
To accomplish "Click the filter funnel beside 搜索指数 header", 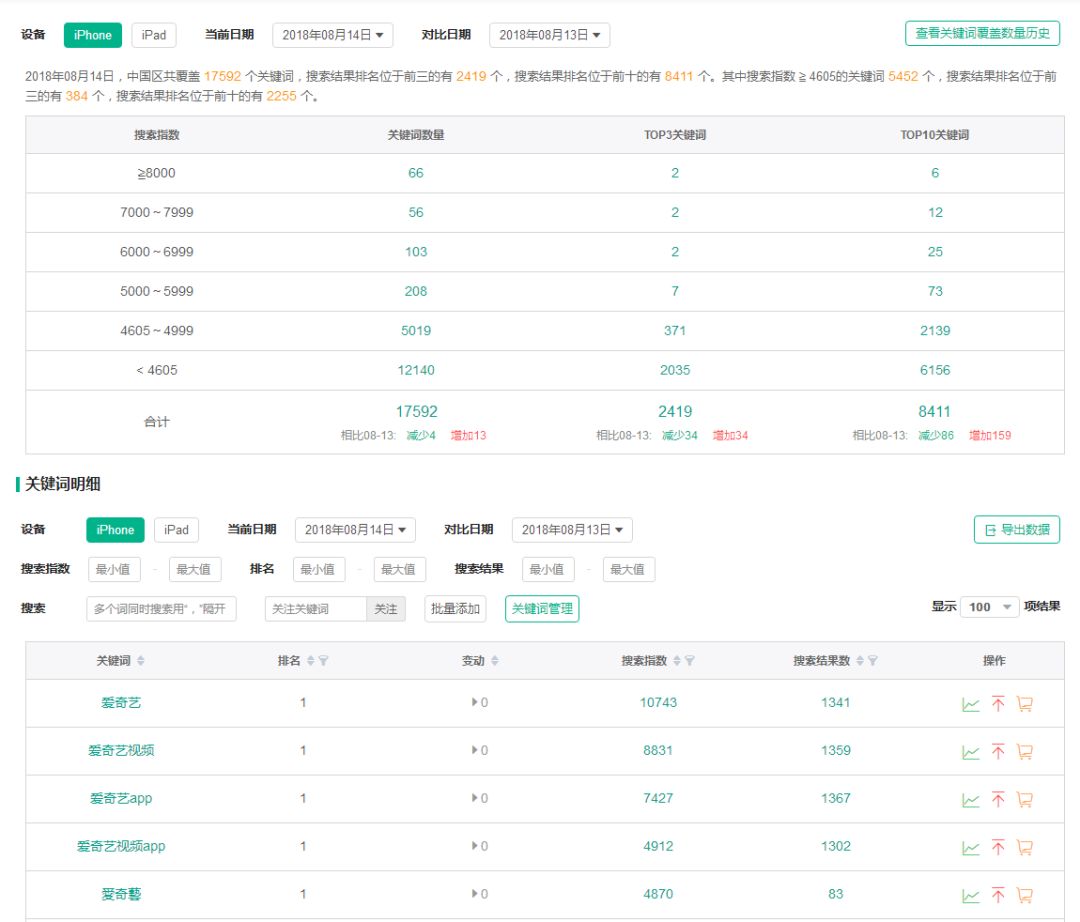I will [x=688, y=661].
